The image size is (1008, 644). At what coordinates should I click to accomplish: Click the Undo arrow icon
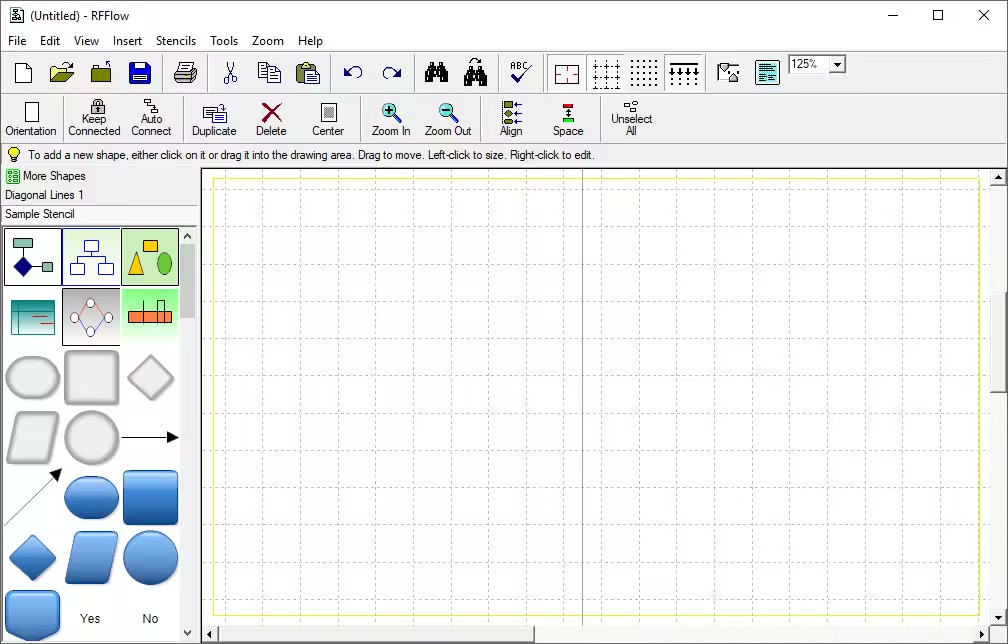tap(353, 73)
